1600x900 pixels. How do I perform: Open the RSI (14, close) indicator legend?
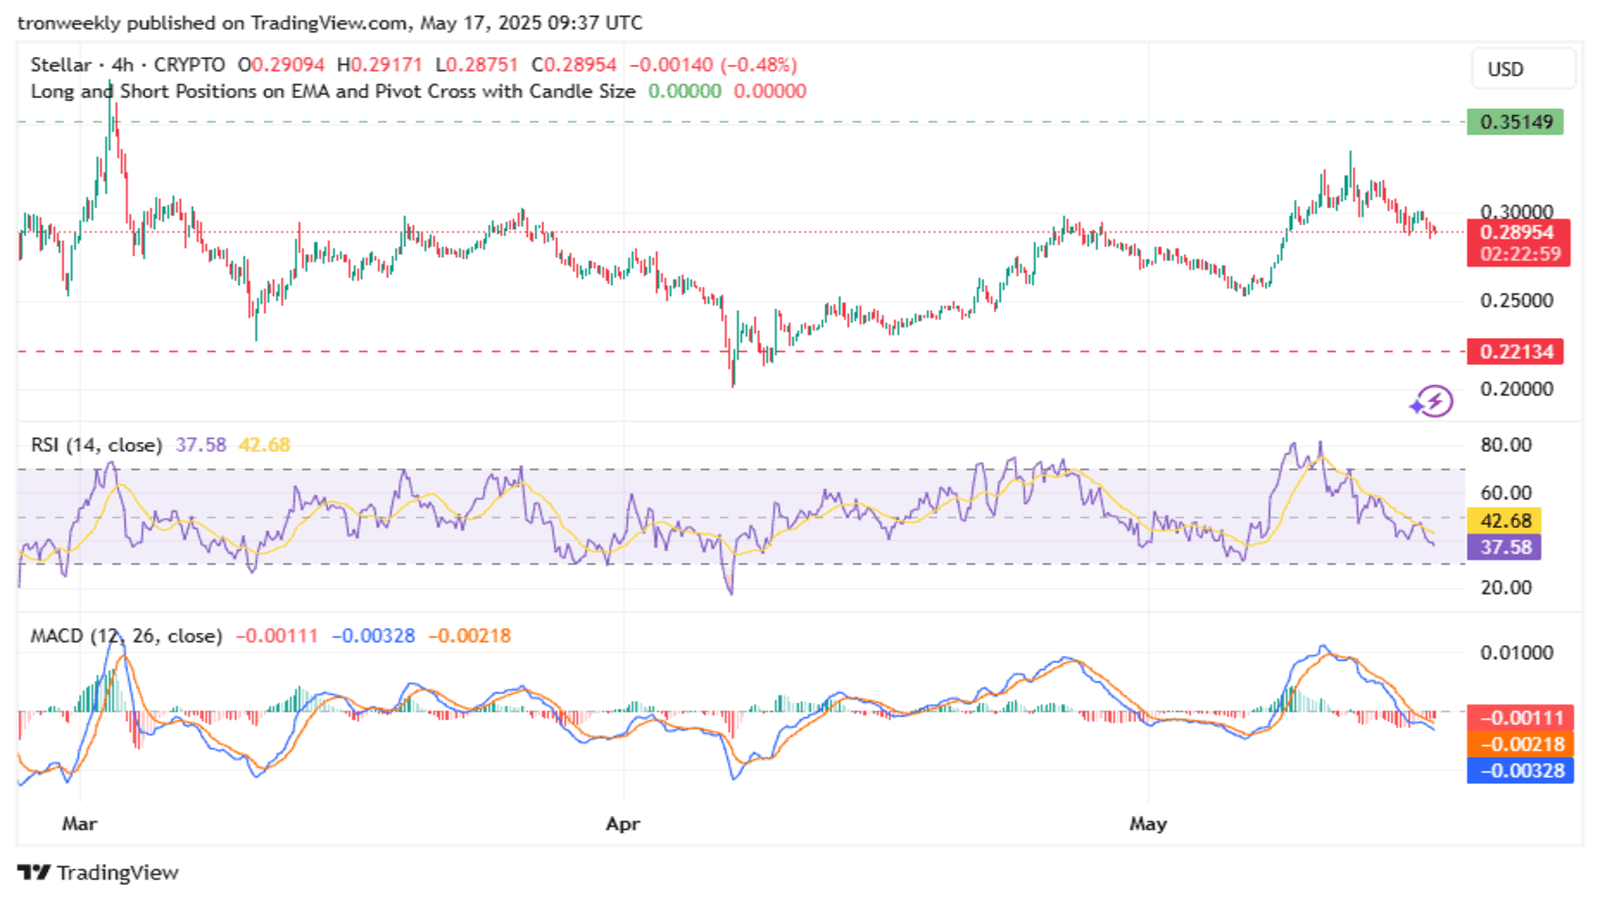click(x=96, y=445)
